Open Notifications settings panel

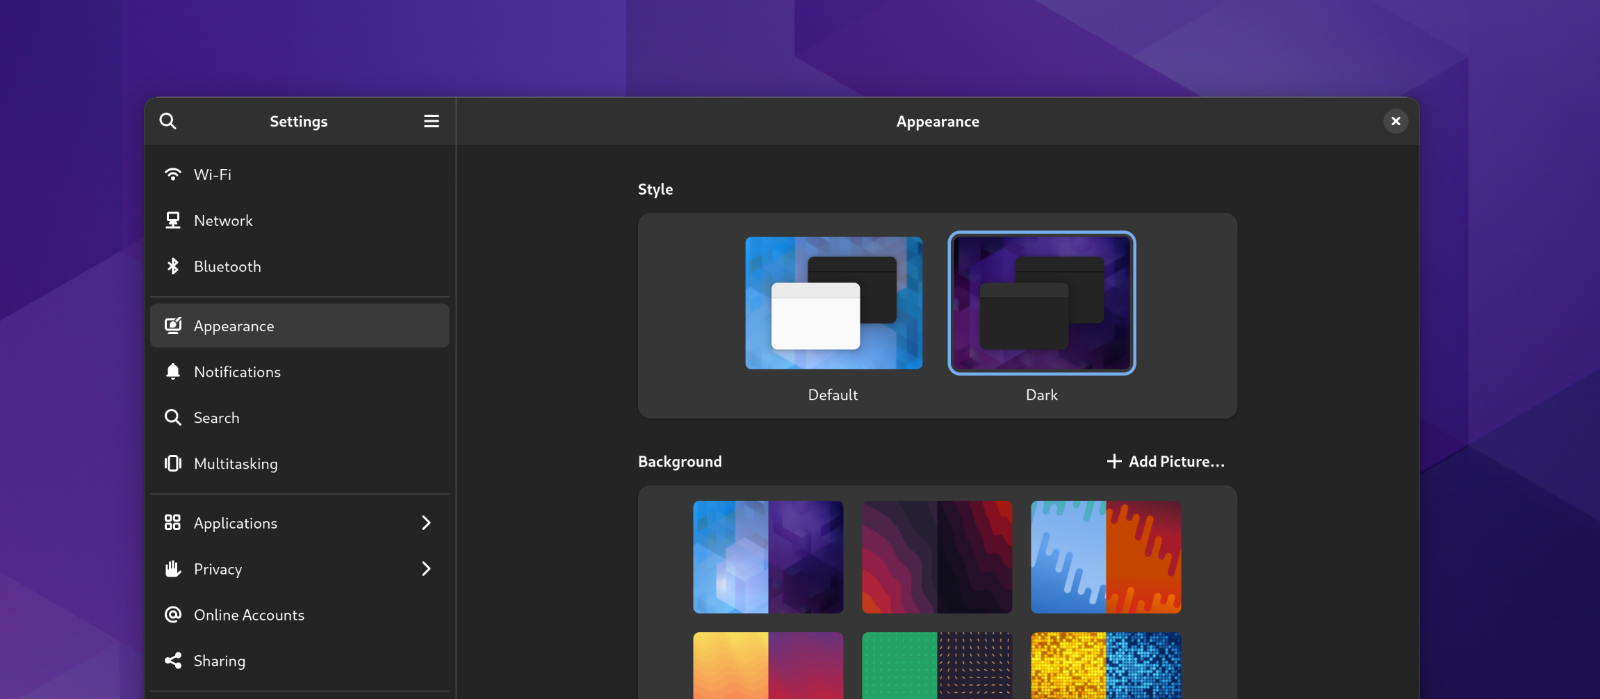click(300, 371)
